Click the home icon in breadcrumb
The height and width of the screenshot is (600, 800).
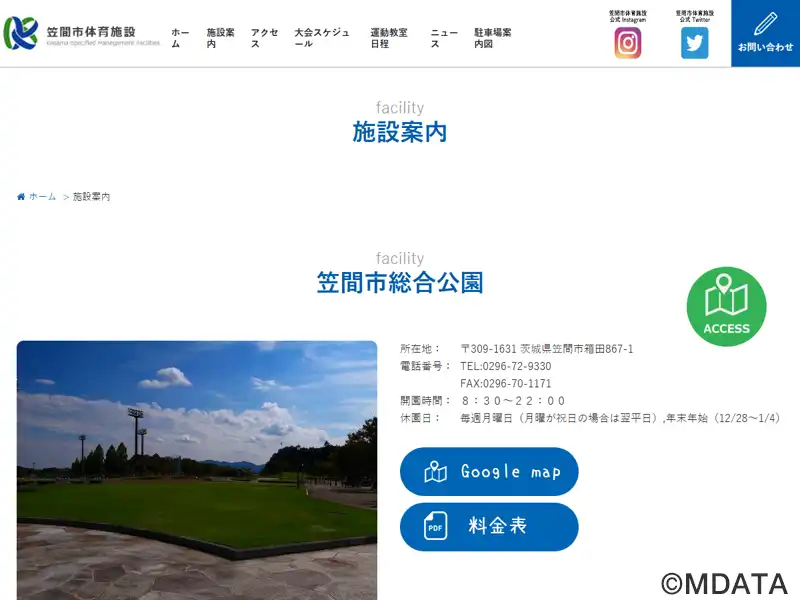[21, 197]
